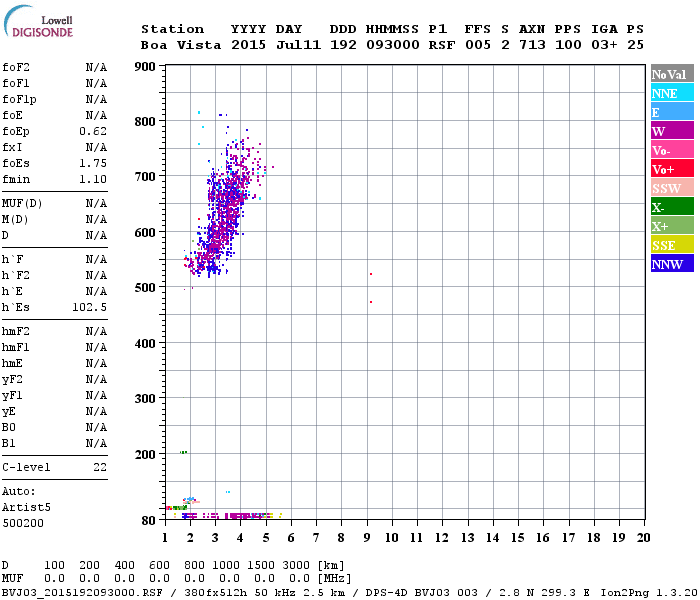Click the BVJ03_2015192093000.RSF filename text
Viewport: 700px width, 600px height.
[82, 593]
